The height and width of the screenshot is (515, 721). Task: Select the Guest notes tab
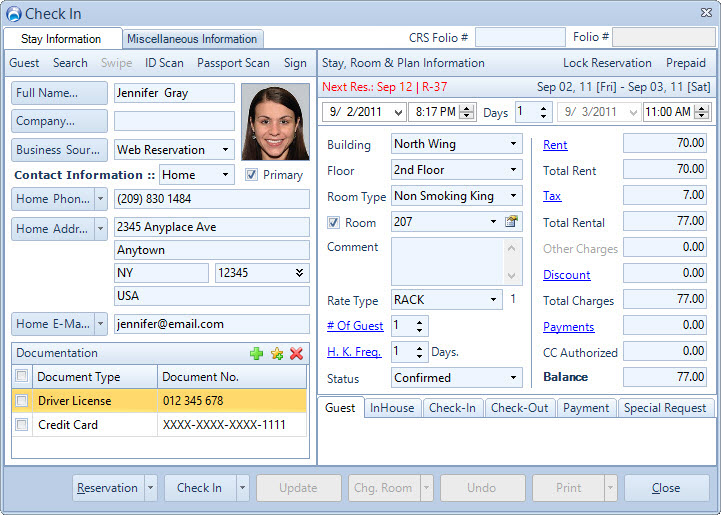coord(340,408)
